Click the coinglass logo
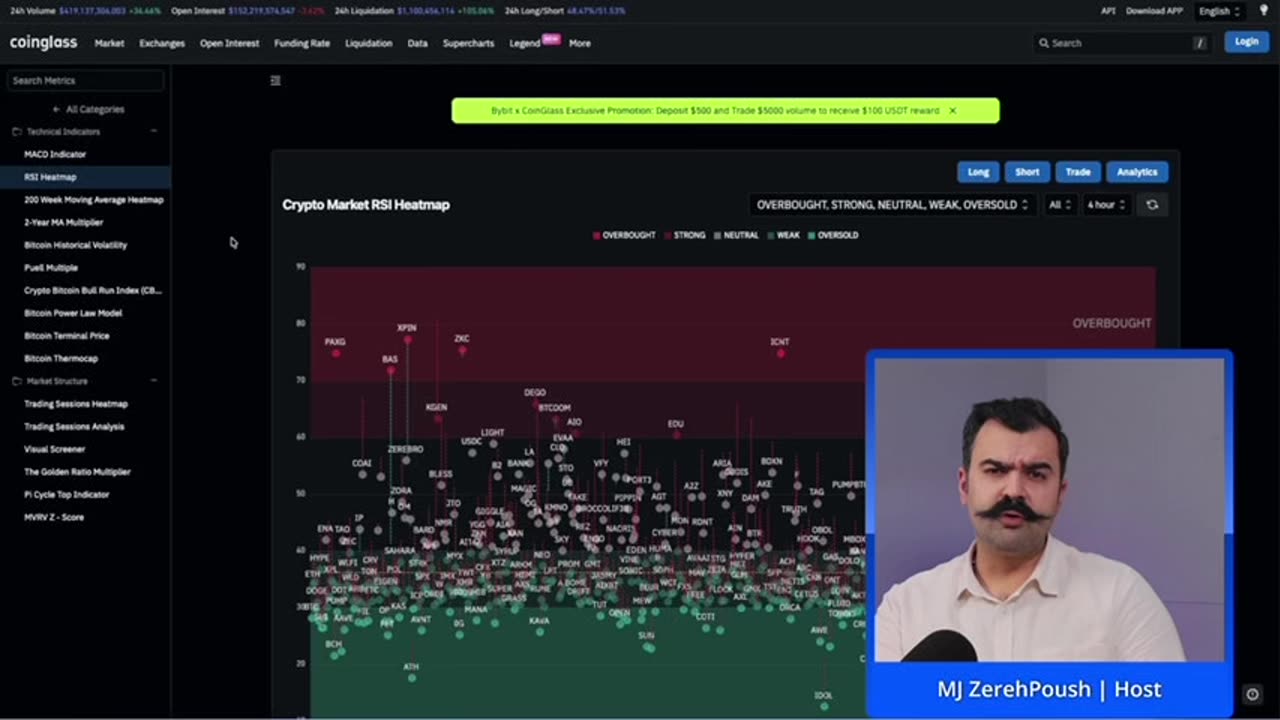The width and height of the screenshot is (1280, 720). 43,43
